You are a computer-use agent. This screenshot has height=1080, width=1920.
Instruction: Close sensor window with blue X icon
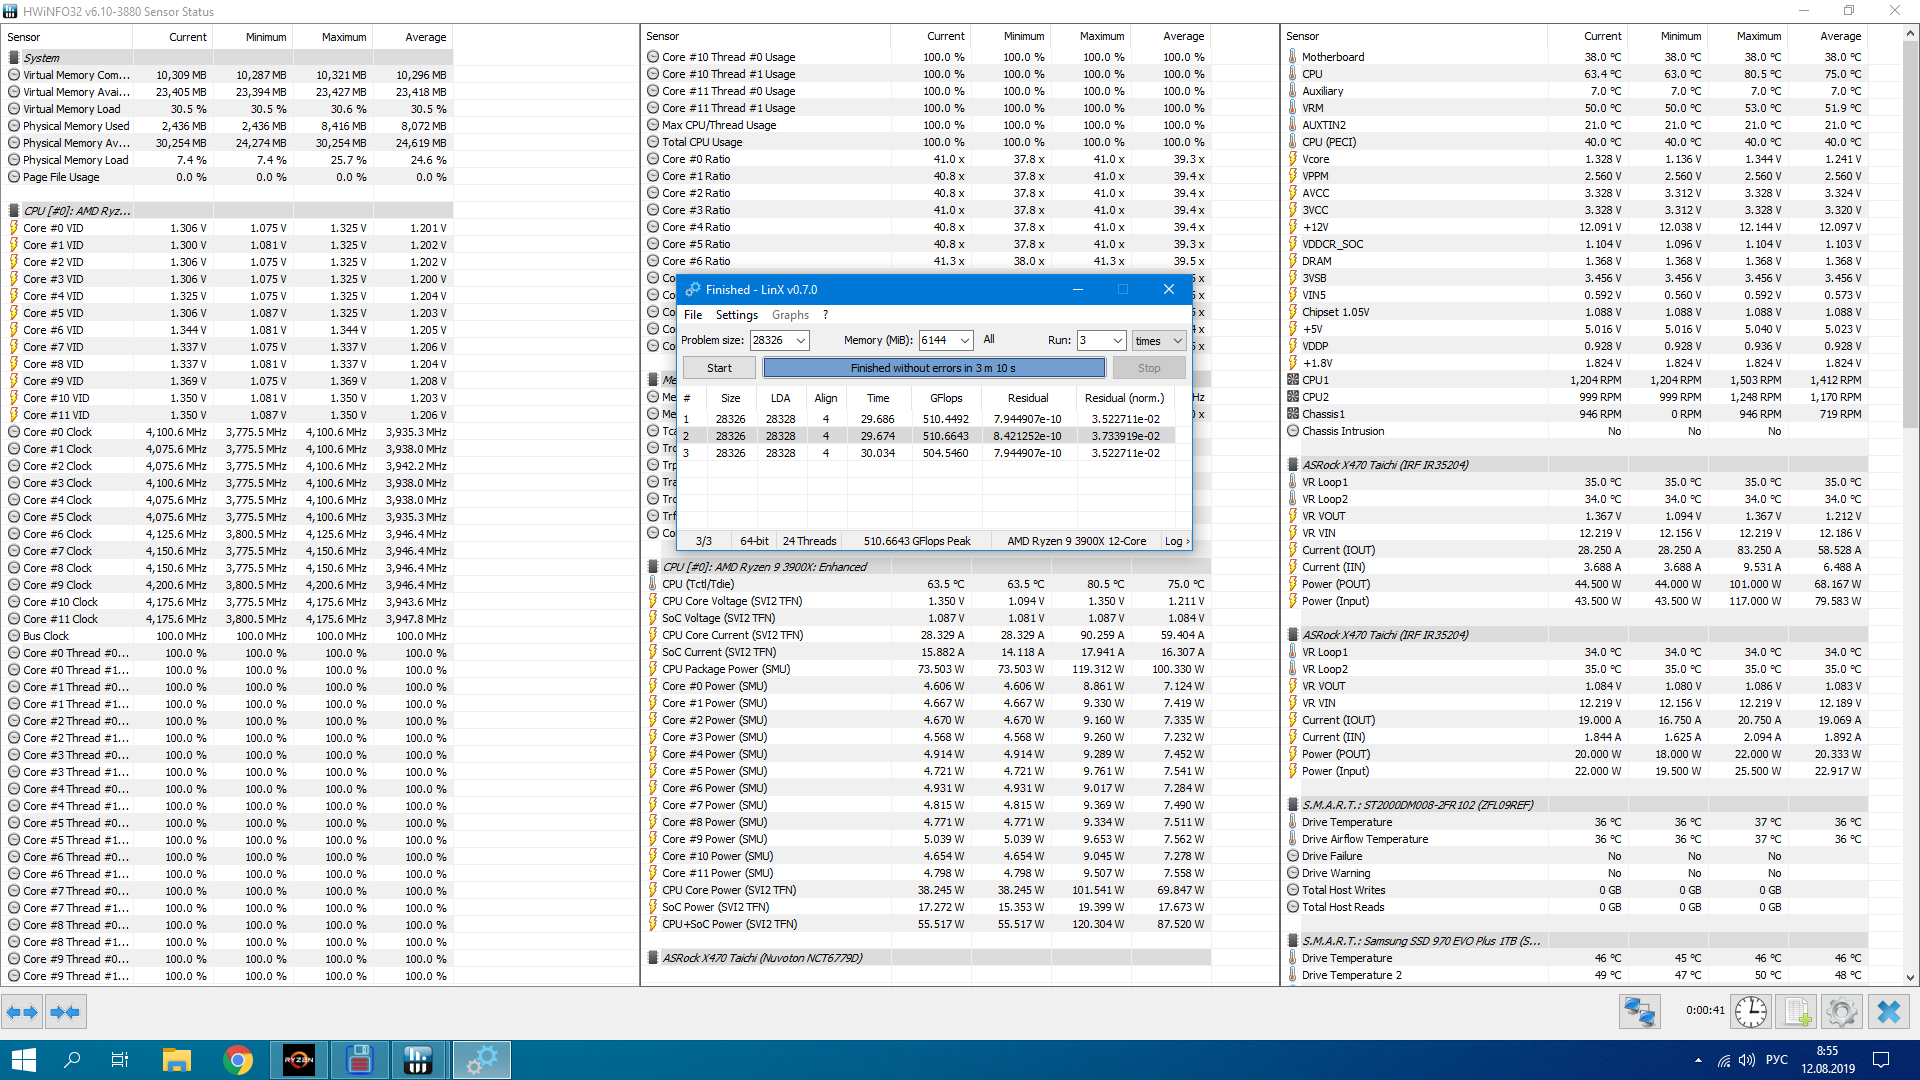[x=1888, y=1012]
